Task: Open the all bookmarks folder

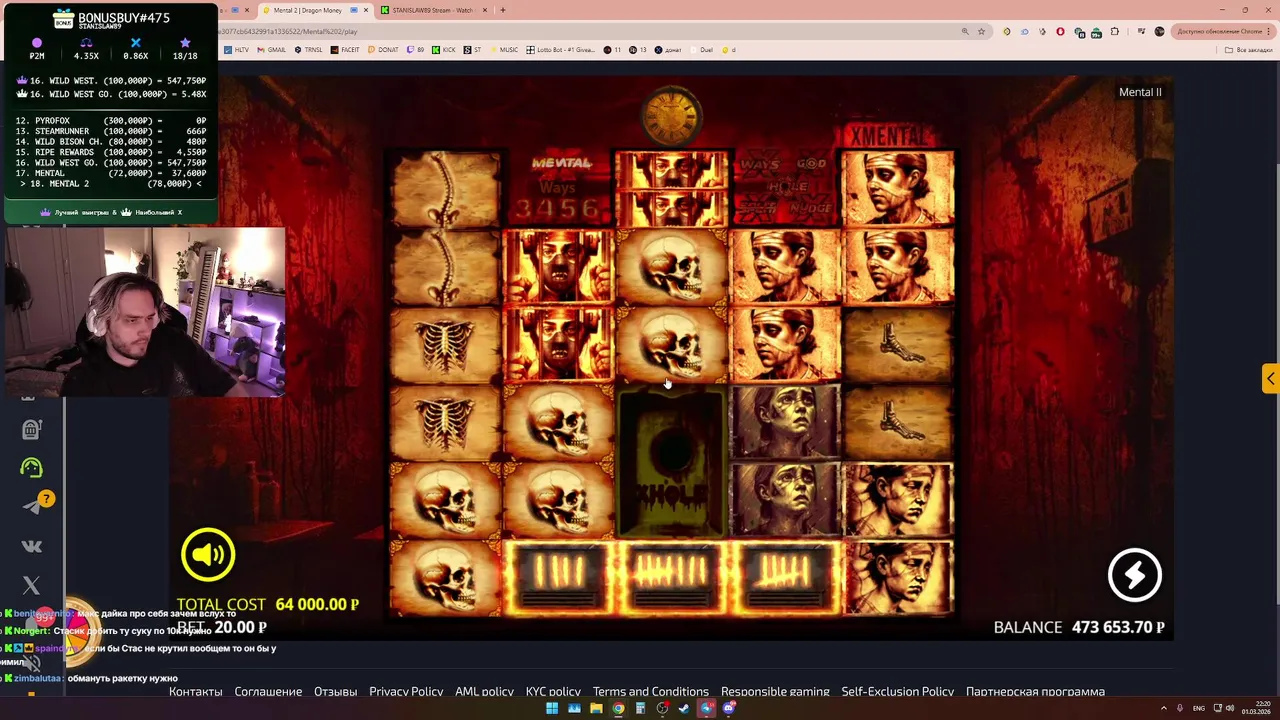Action: pos(1250,49)
